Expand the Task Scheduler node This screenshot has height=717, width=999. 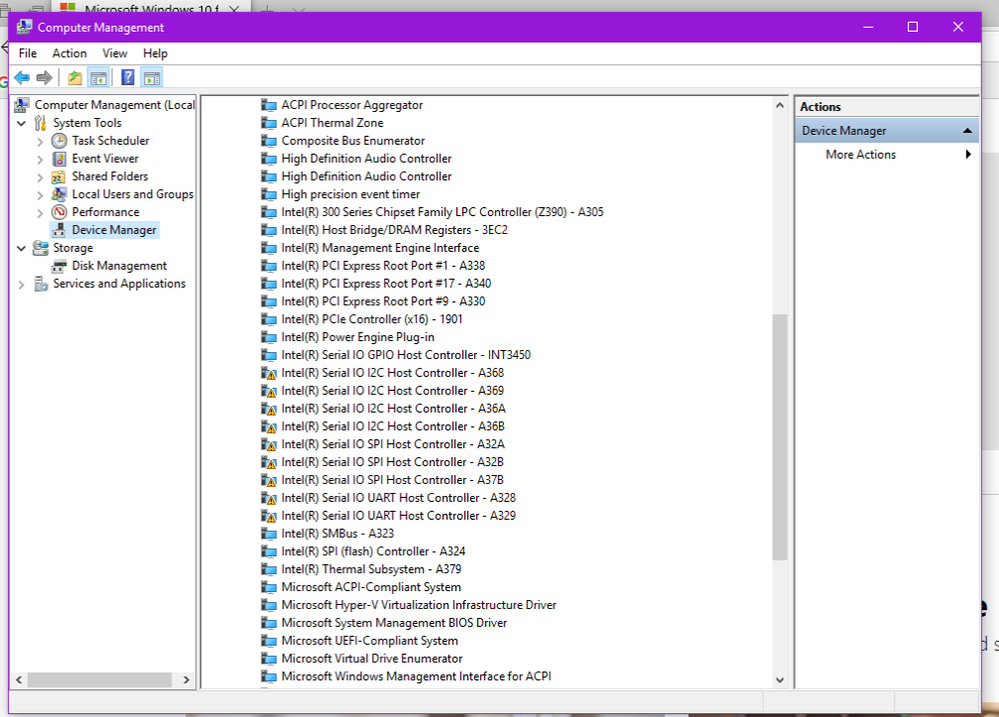[x=40, y=141]
